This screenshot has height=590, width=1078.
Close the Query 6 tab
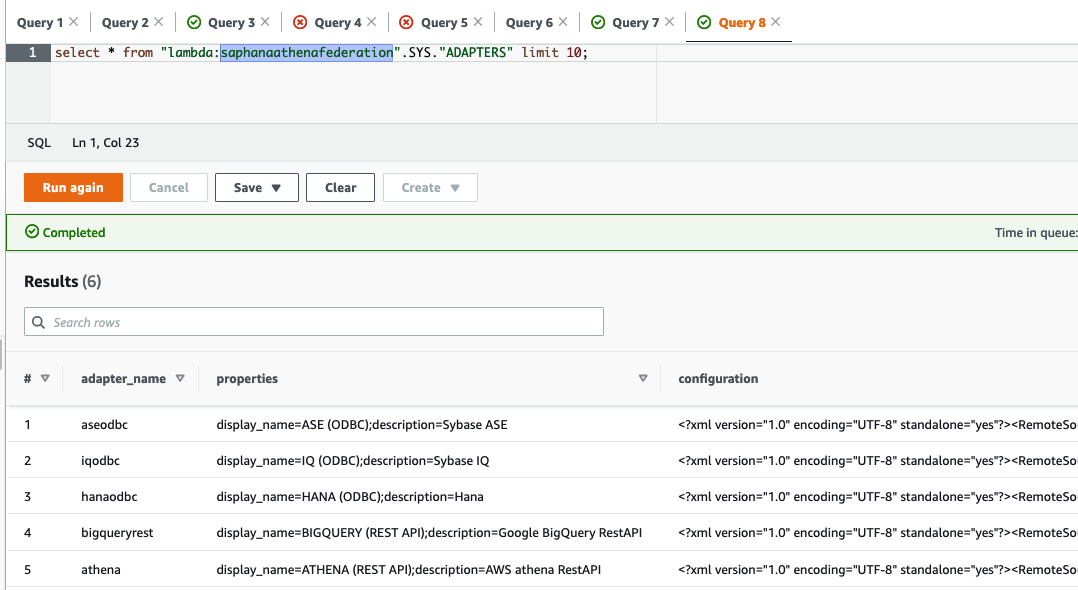(563, 22)
